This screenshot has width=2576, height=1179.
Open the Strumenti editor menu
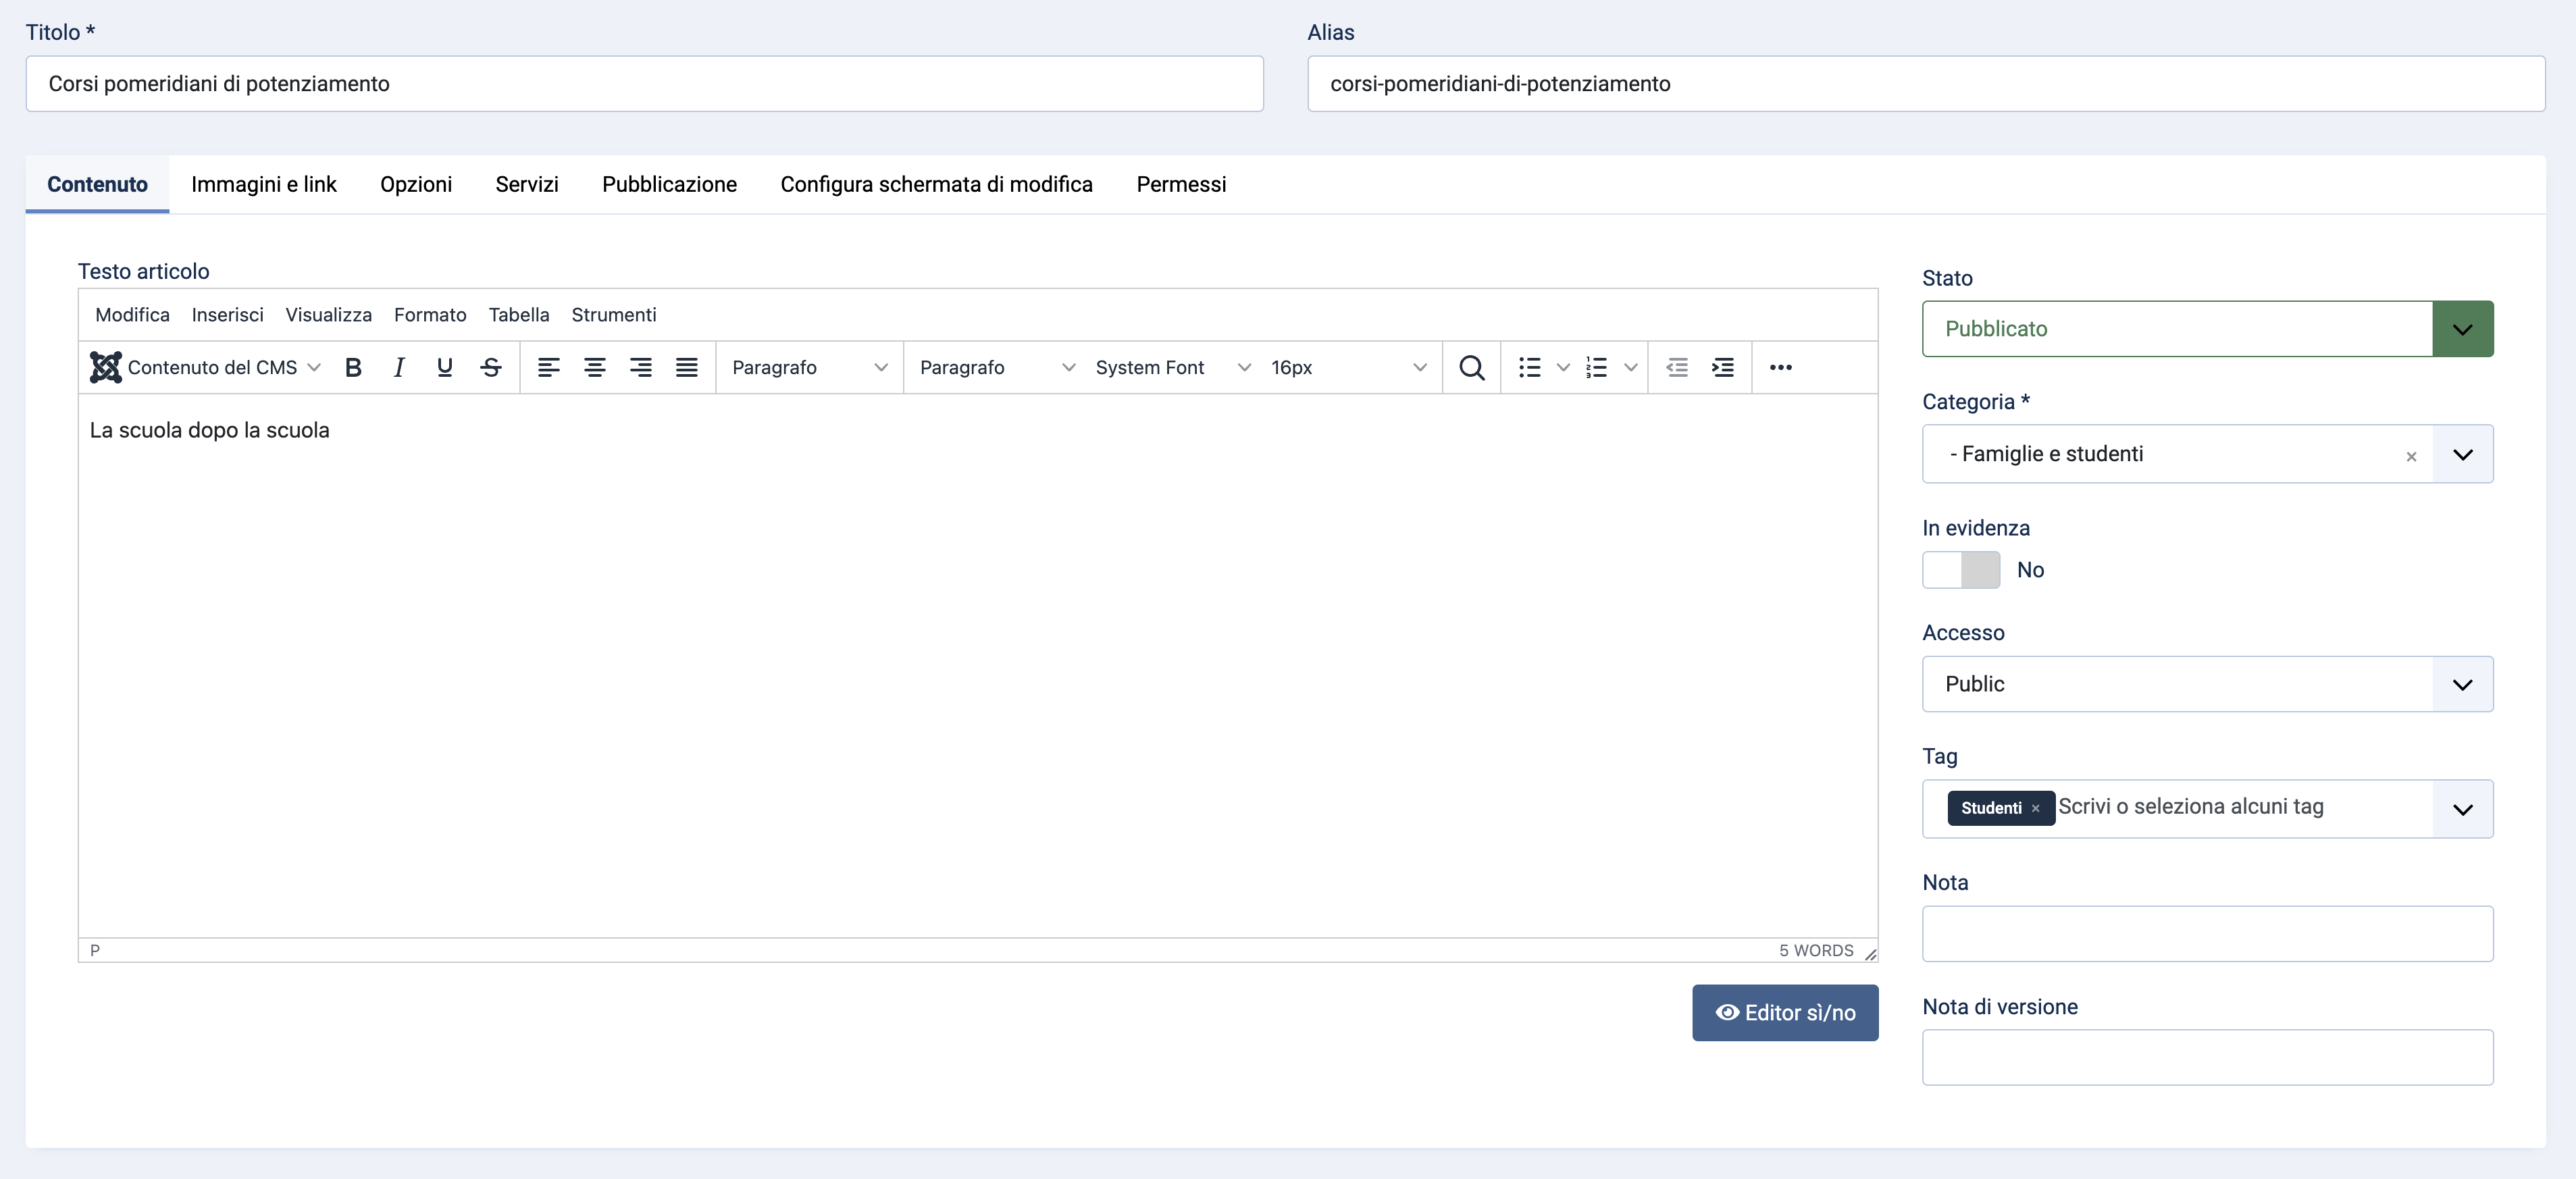[x=614, y=315]
